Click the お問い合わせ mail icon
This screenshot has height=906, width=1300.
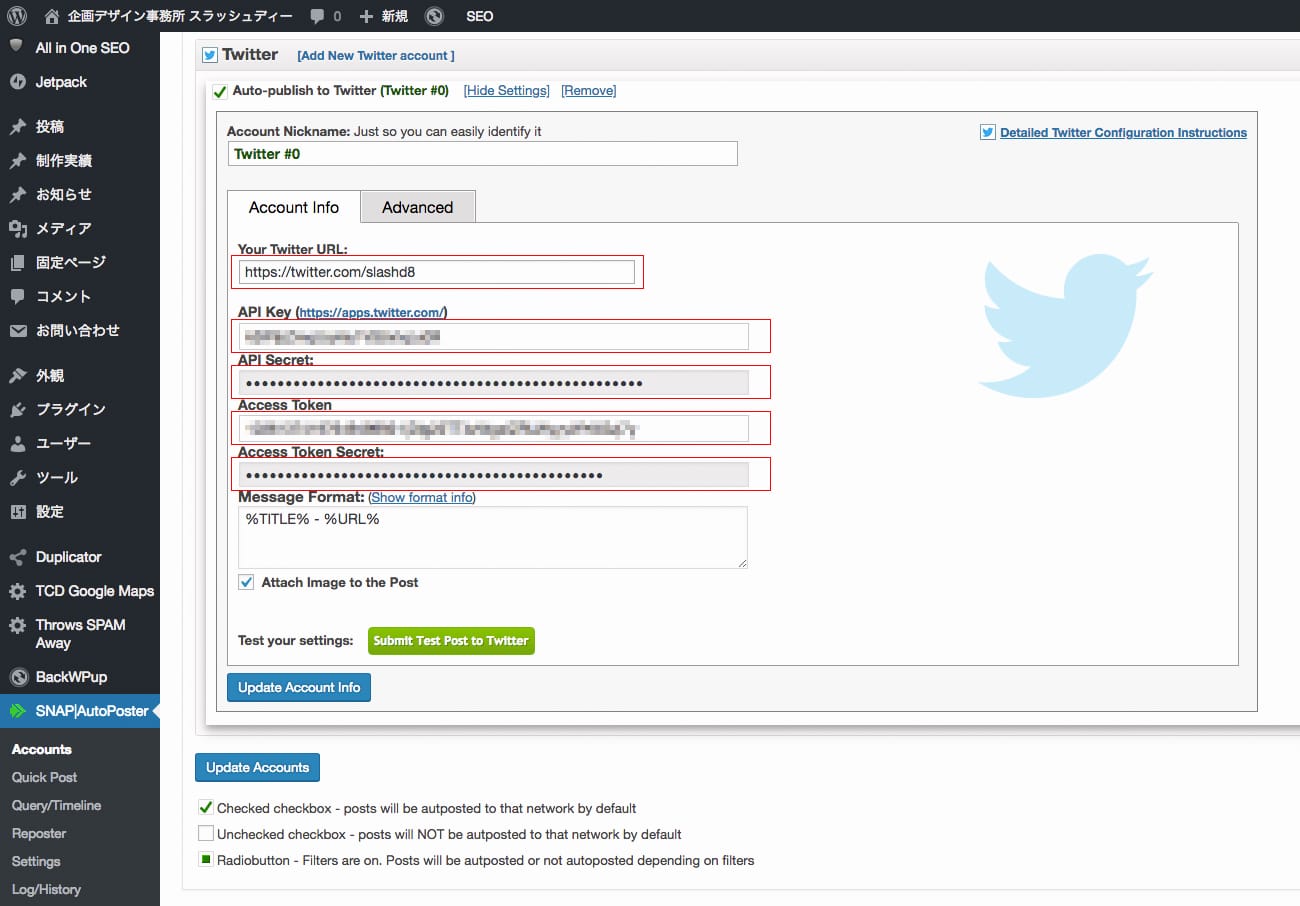pos(17,331)
